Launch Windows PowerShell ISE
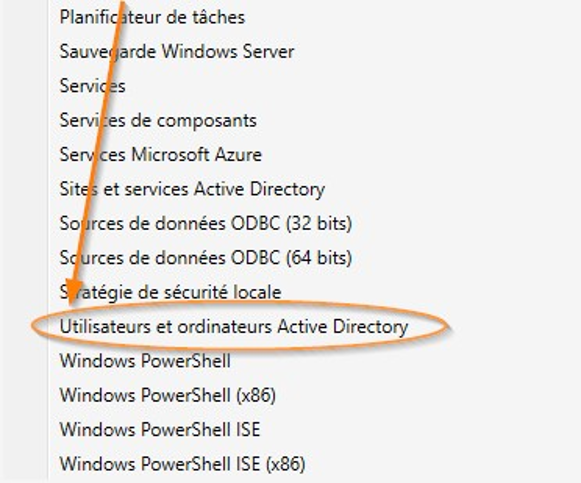The image size is (581, 483). click(x=160, y=430)
